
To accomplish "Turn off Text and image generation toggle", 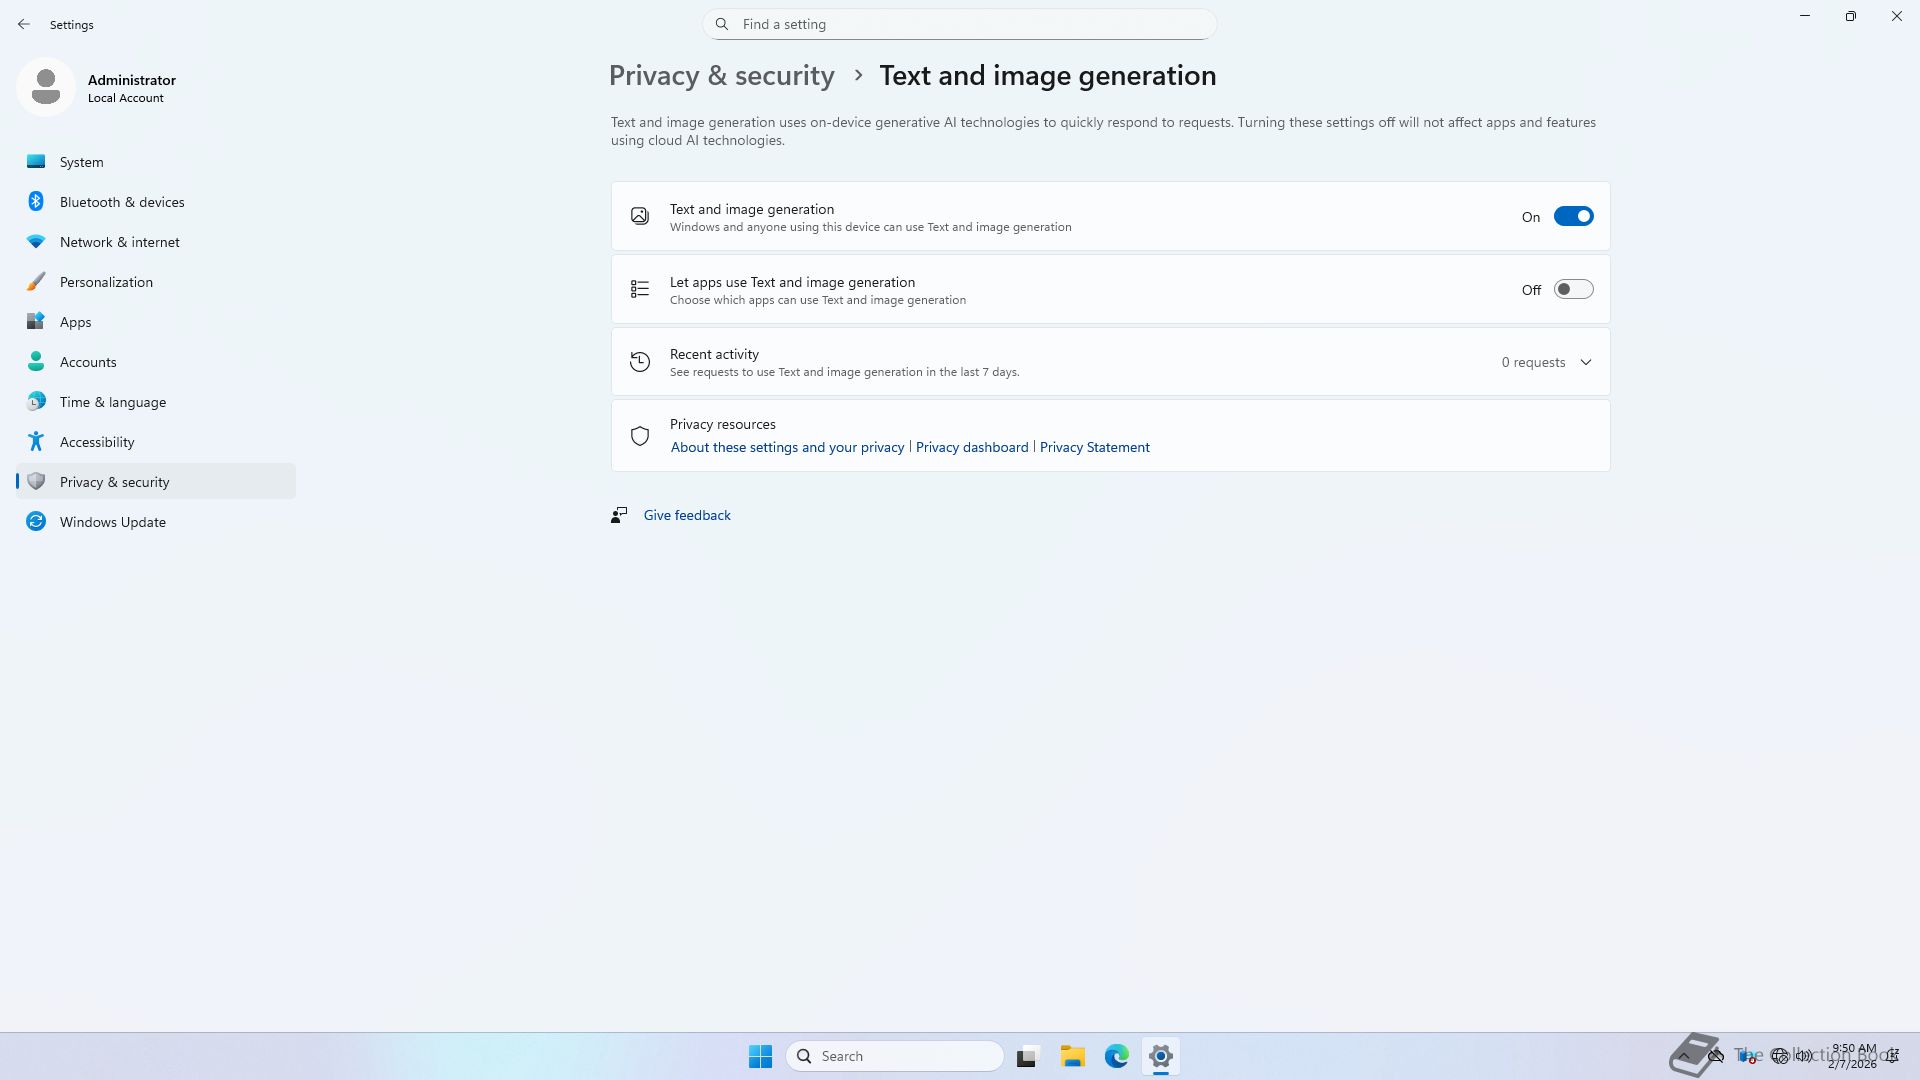I will coord(1572,217).
